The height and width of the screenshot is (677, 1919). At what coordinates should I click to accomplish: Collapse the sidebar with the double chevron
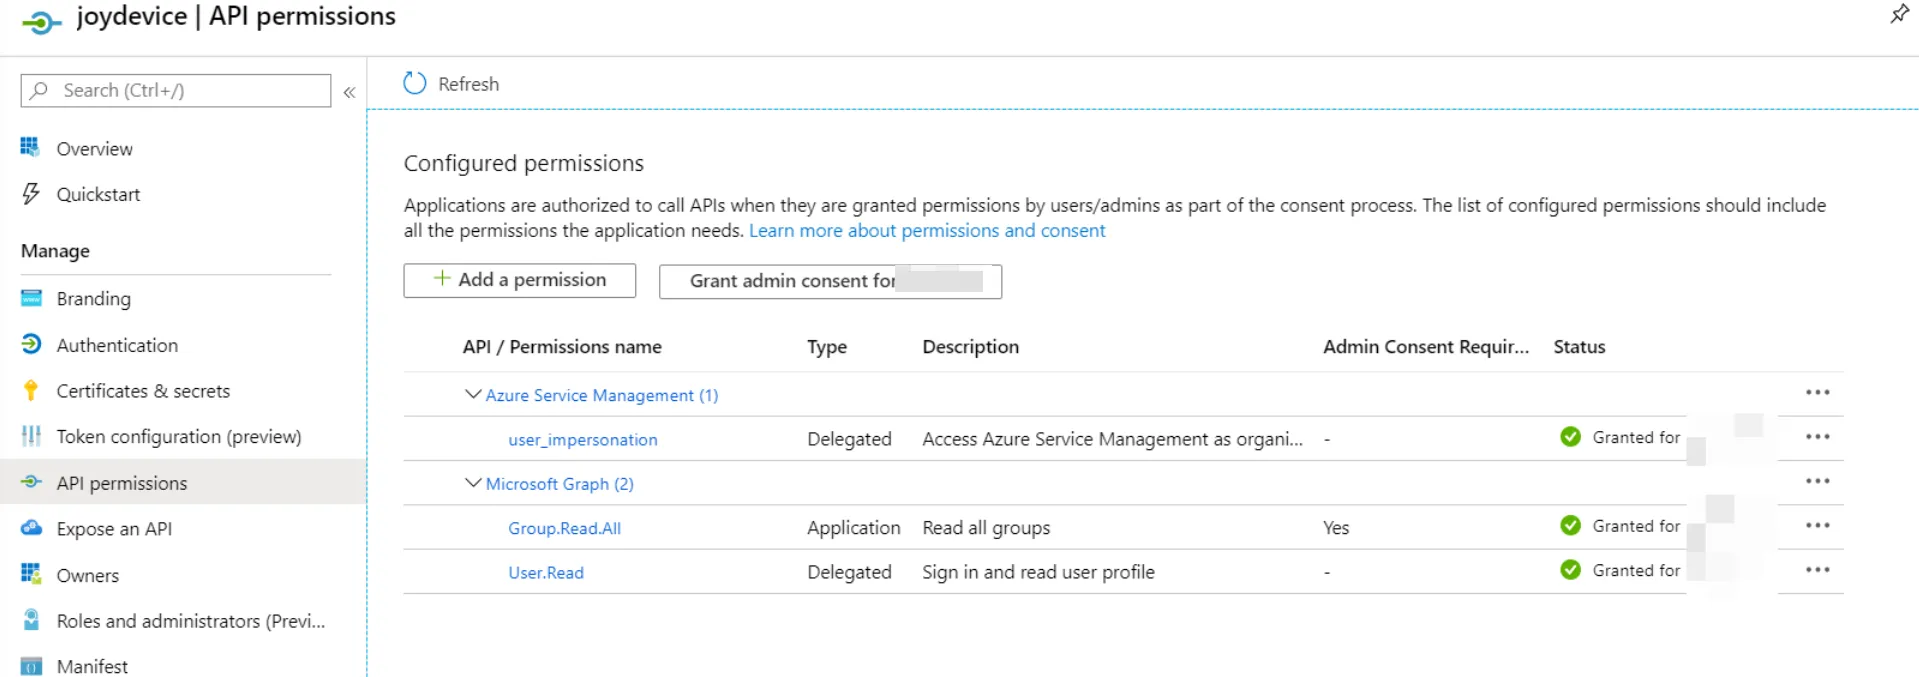[x=349, y=92]
